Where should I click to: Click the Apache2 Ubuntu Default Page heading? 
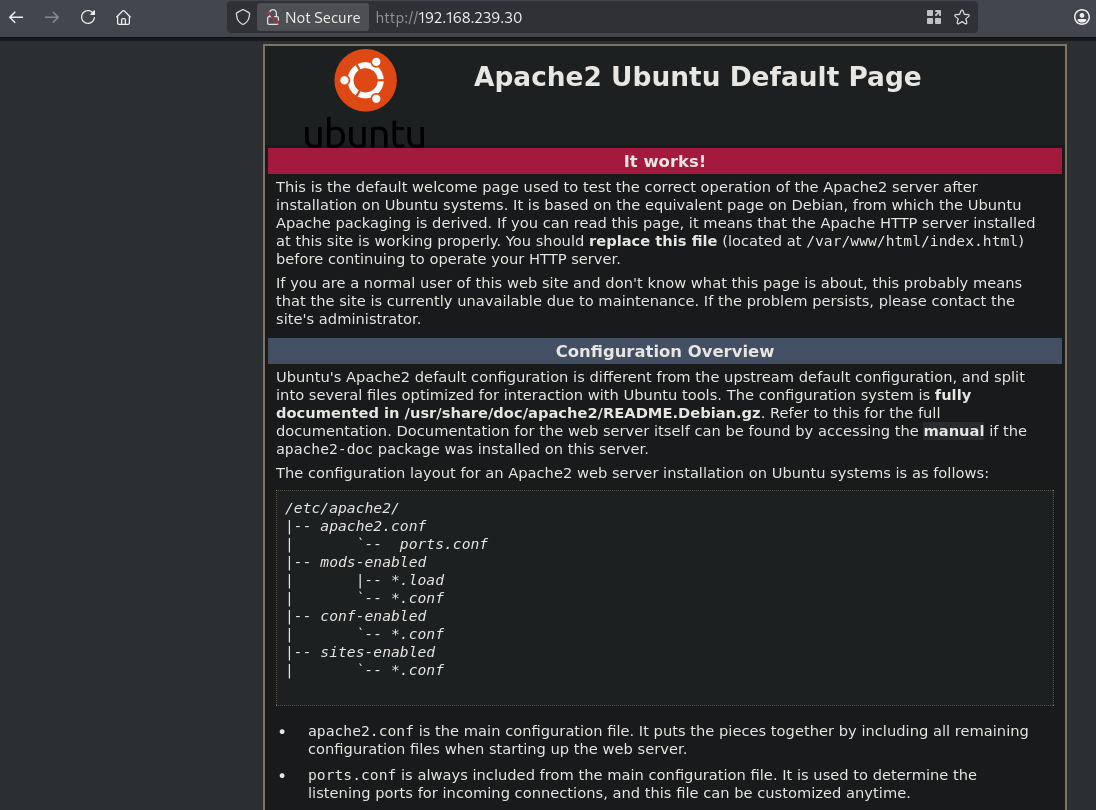click(x=697, y=77)
